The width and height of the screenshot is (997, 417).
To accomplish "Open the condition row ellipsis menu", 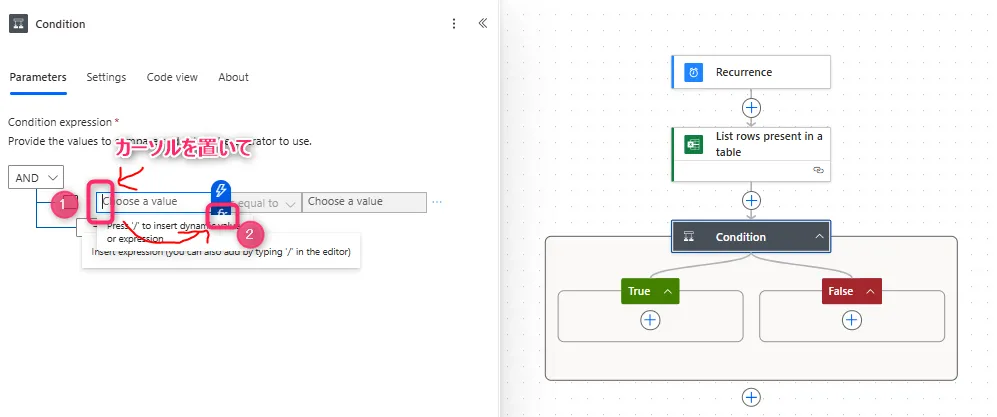I will (x=436, y=202).
